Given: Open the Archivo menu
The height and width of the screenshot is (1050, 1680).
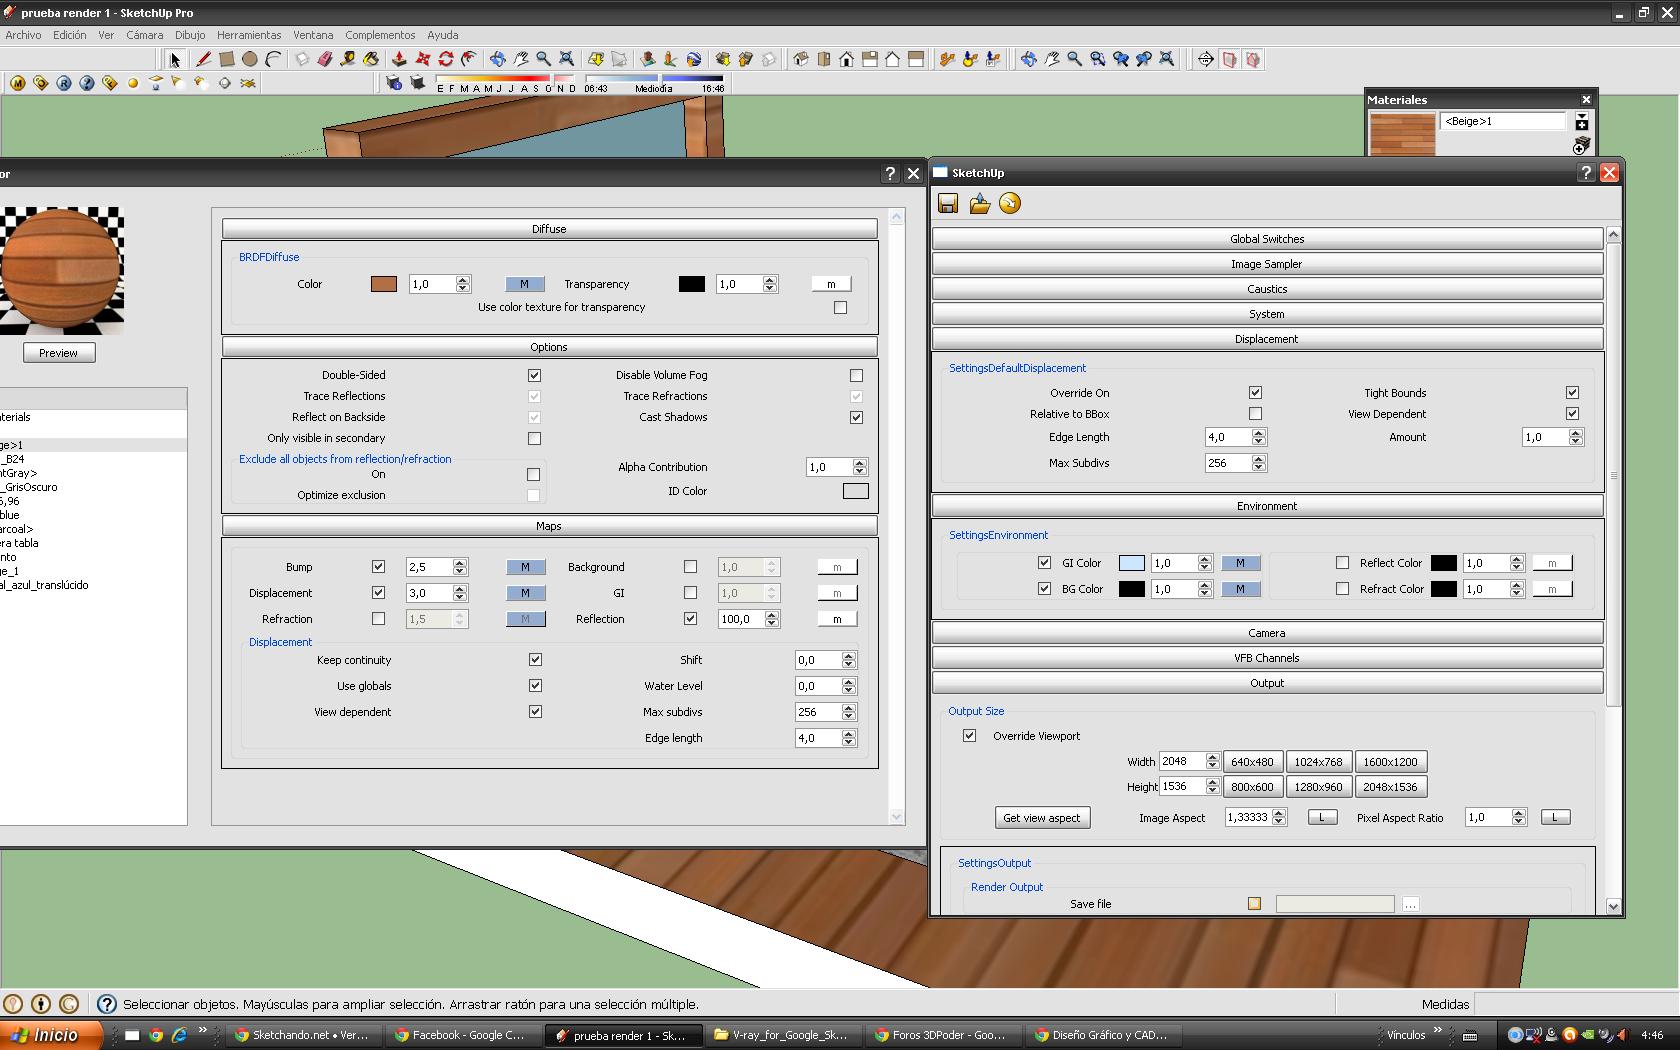Looking at the screenshot, I should coord(23,35).
